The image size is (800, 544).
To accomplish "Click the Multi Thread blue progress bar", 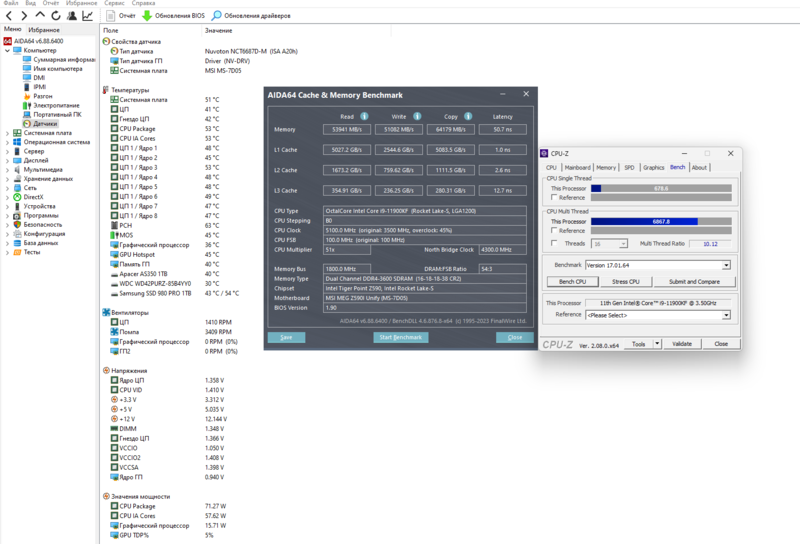I will coord(644,221).
